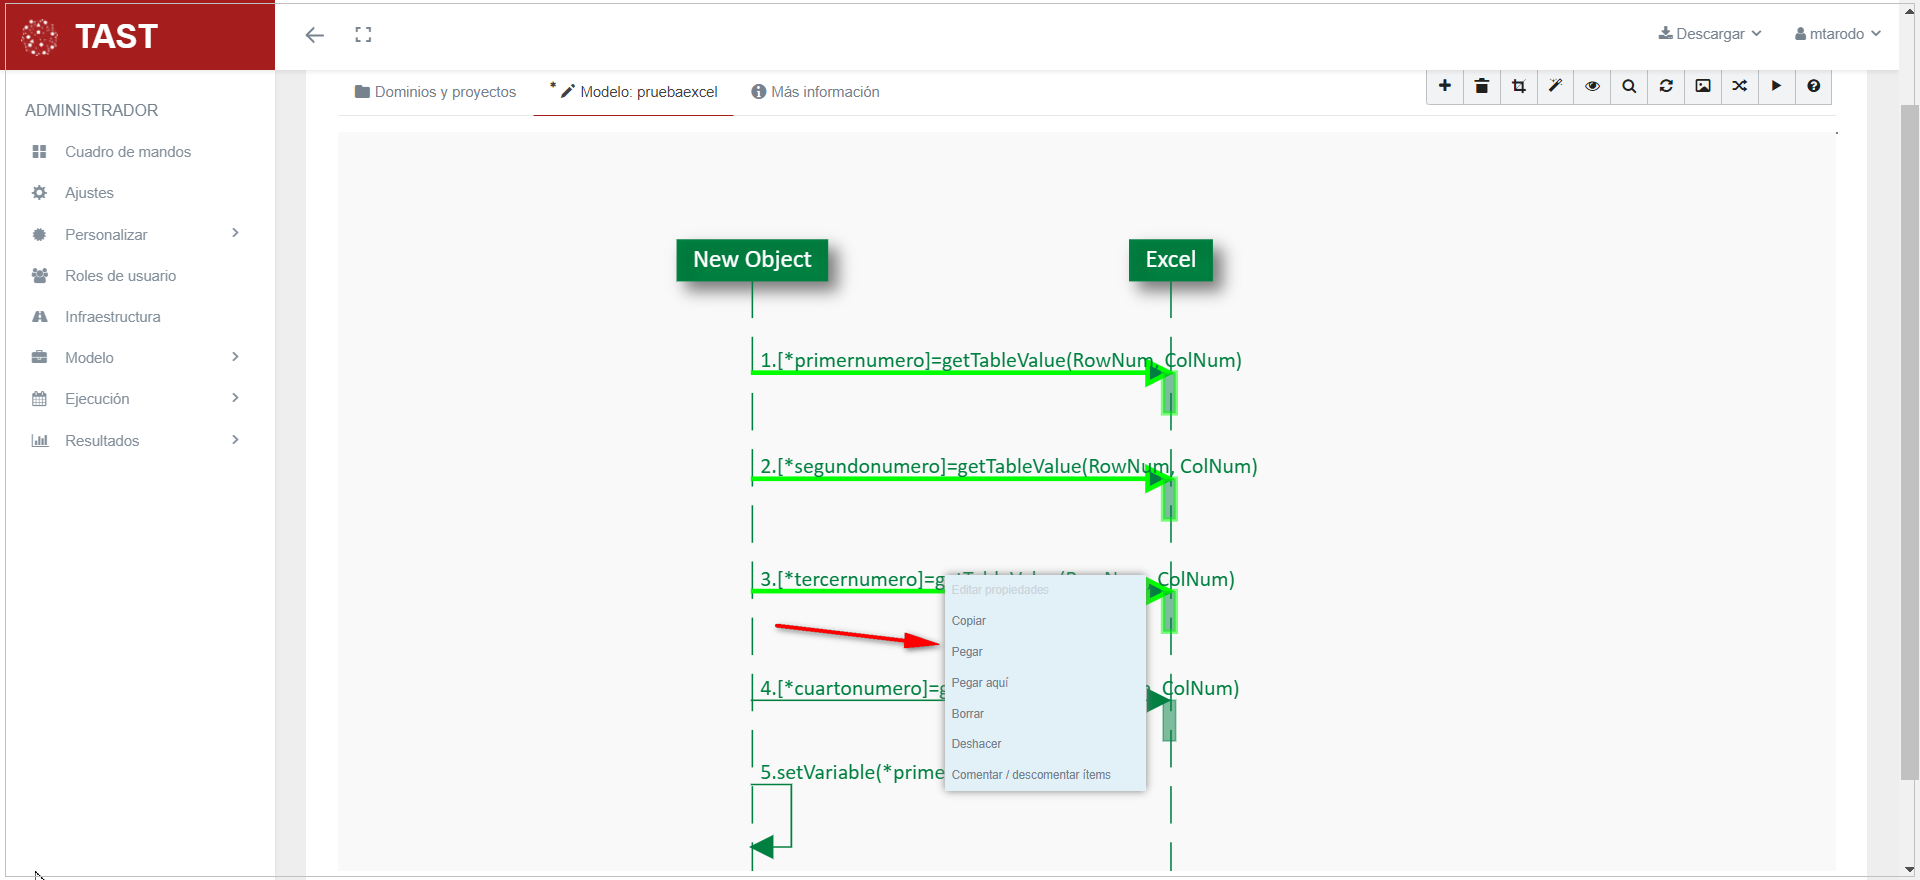This screenshot has height=880, width=1920.
Task: Switch to Dominios y proyectos tab
Action: [436, 92]
